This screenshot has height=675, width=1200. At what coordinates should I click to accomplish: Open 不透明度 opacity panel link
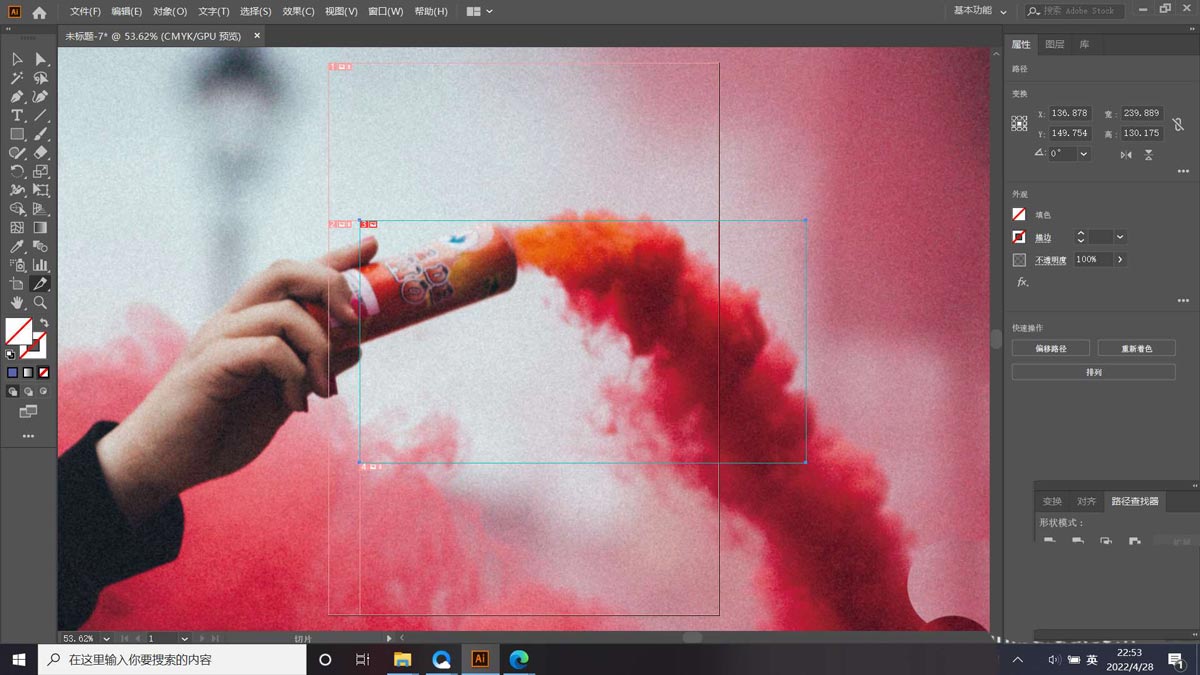(1051, 260)
